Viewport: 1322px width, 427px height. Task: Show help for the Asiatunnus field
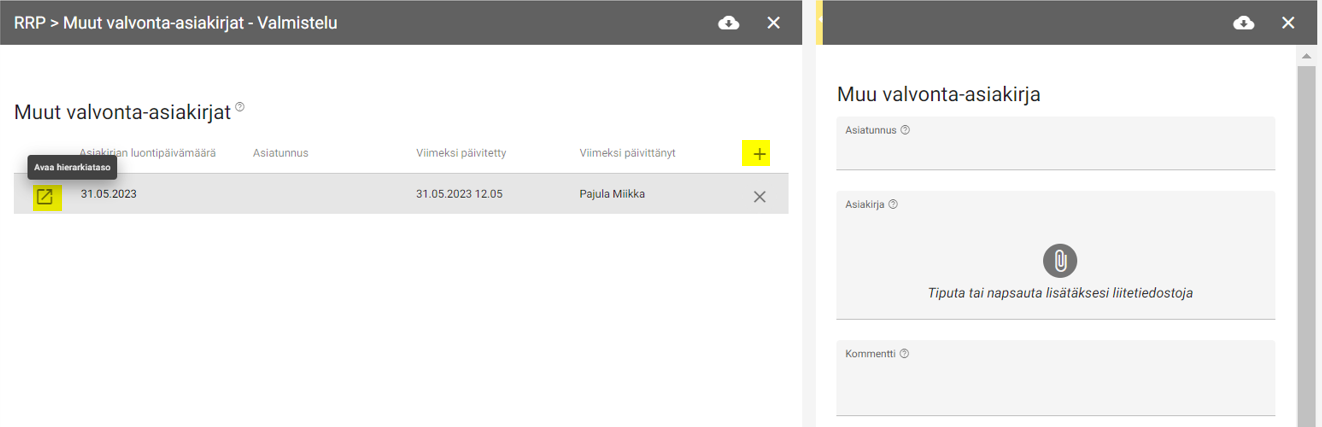tap(905, 130)
